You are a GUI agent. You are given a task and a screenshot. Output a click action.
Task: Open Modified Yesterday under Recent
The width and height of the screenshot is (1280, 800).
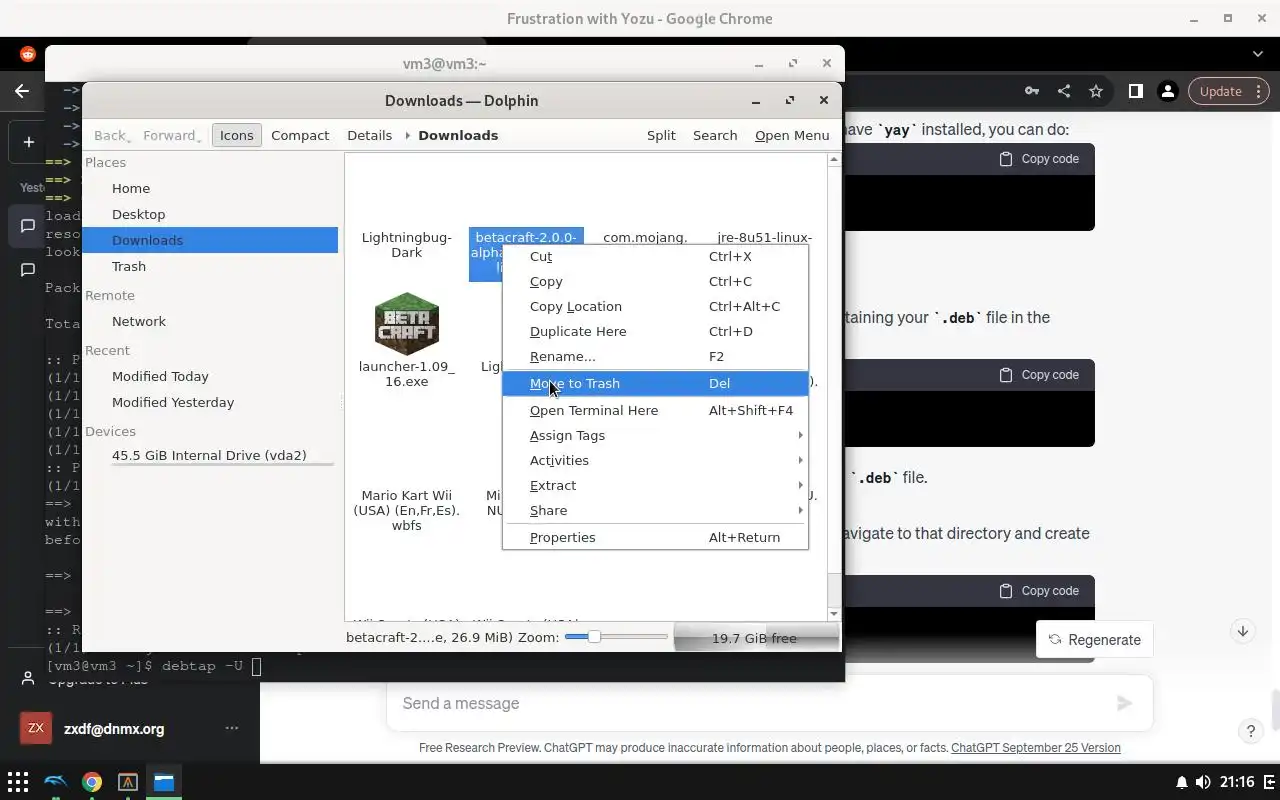pos(210,402)
